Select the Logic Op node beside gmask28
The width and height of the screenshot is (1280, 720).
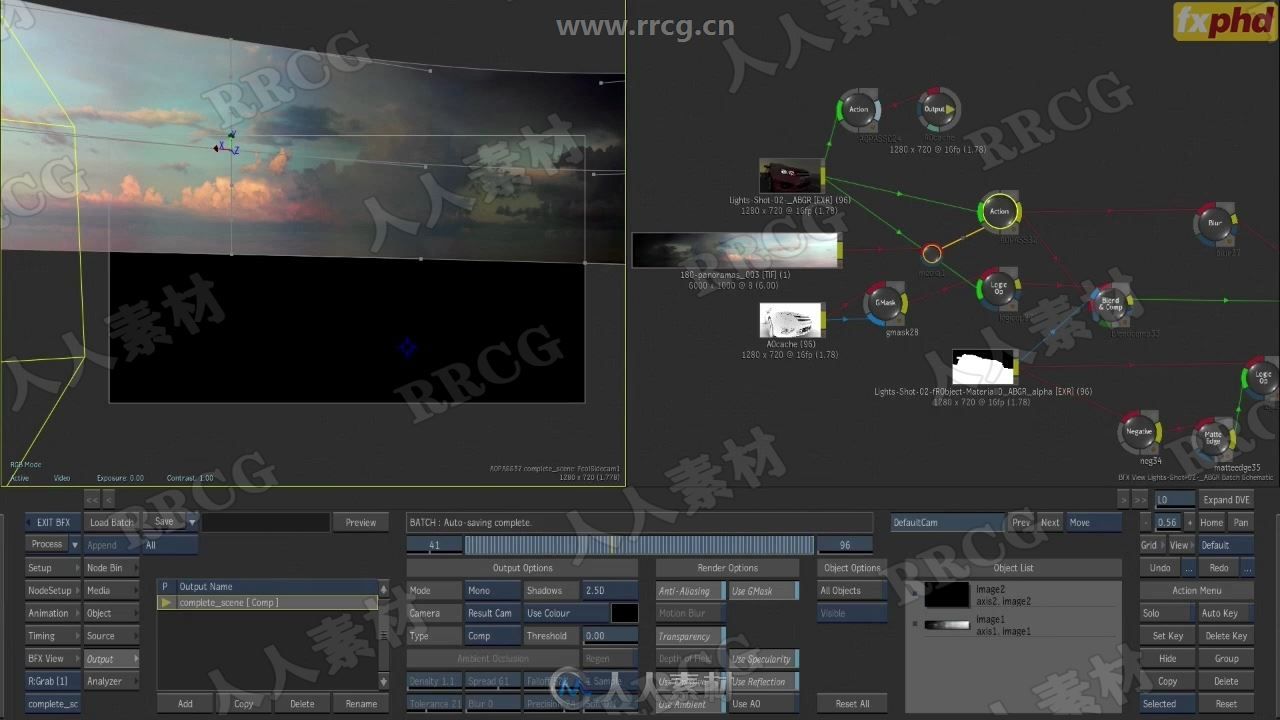[998, 288]
